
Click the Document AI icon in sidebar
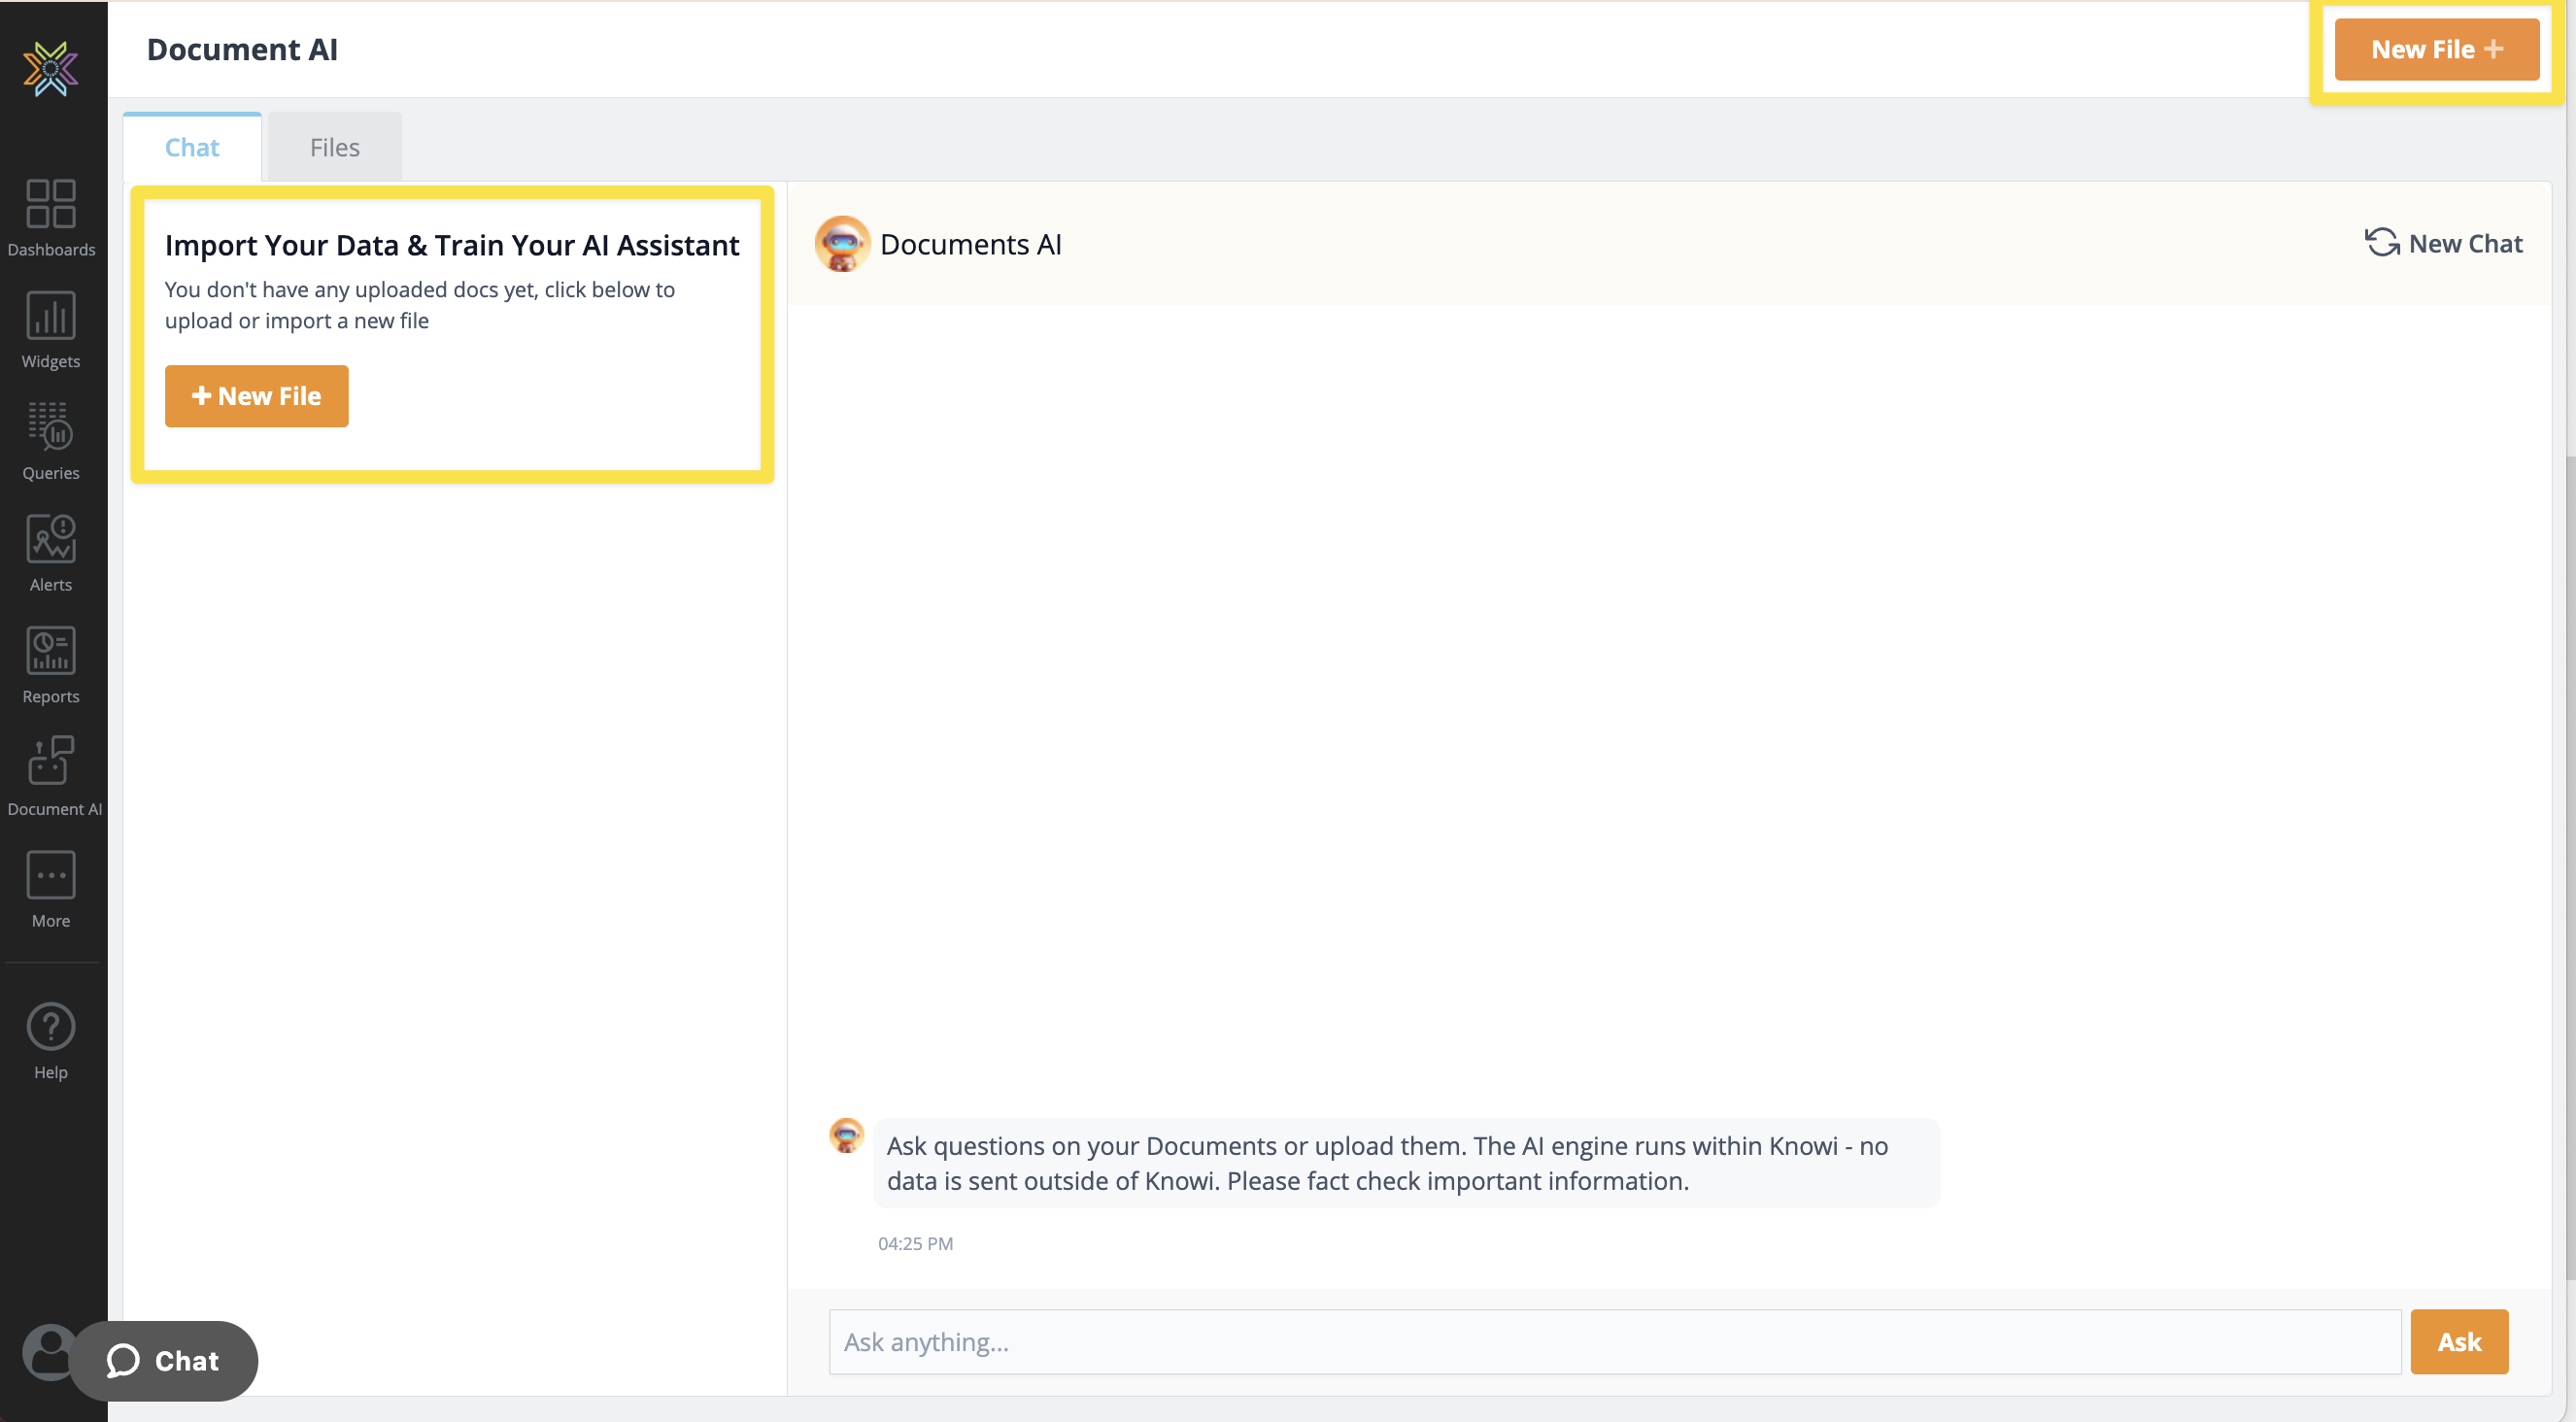pos(52,776)
